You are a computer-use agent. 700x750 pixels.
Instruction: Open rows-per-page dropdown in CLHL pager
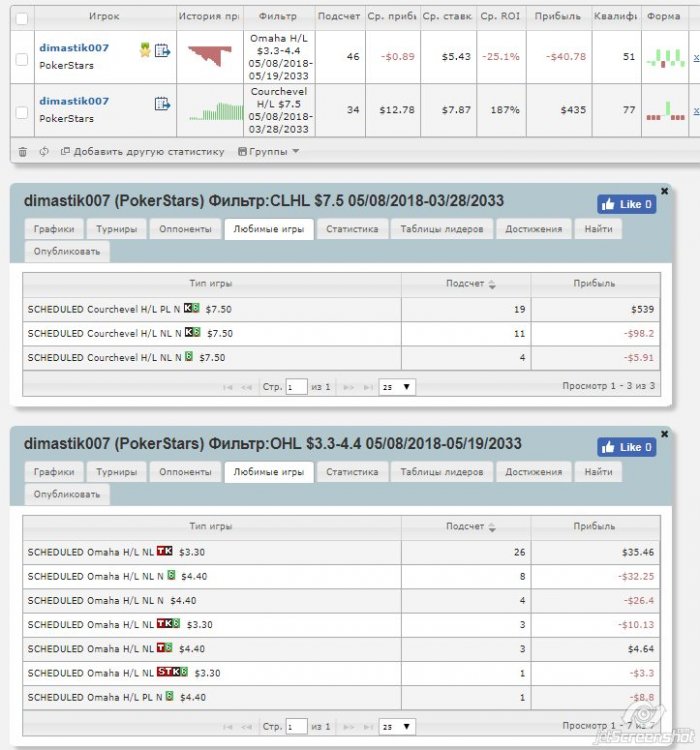397,387
